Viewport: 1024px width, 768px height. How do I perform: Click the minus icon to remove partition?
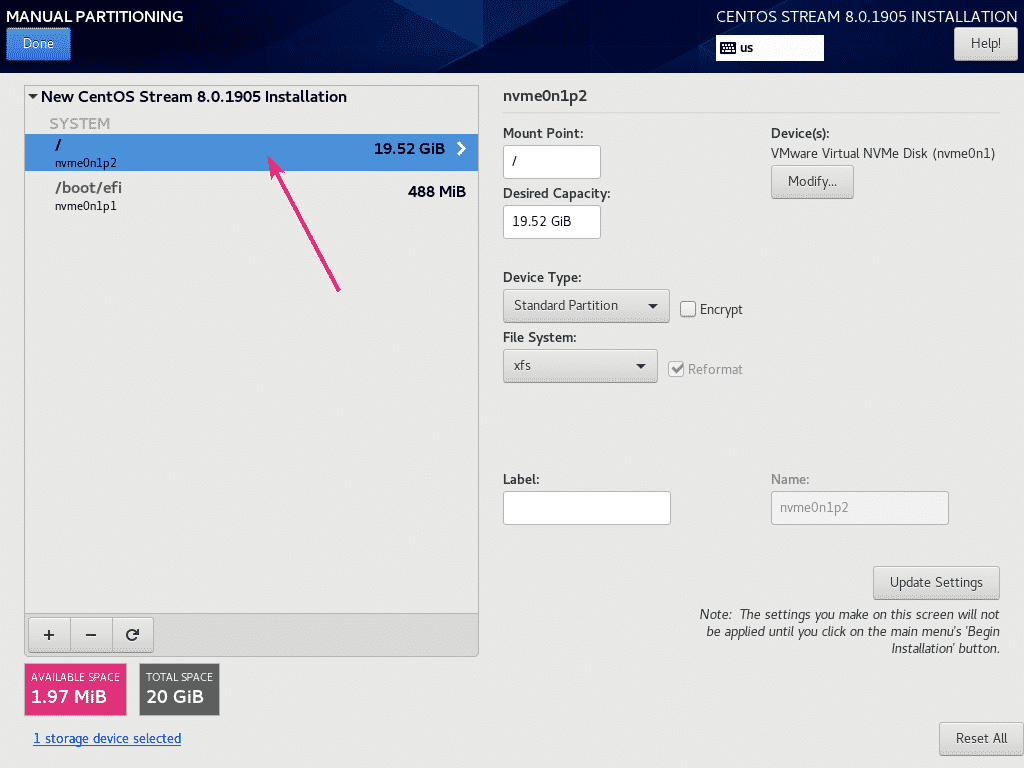coord(91,634)
